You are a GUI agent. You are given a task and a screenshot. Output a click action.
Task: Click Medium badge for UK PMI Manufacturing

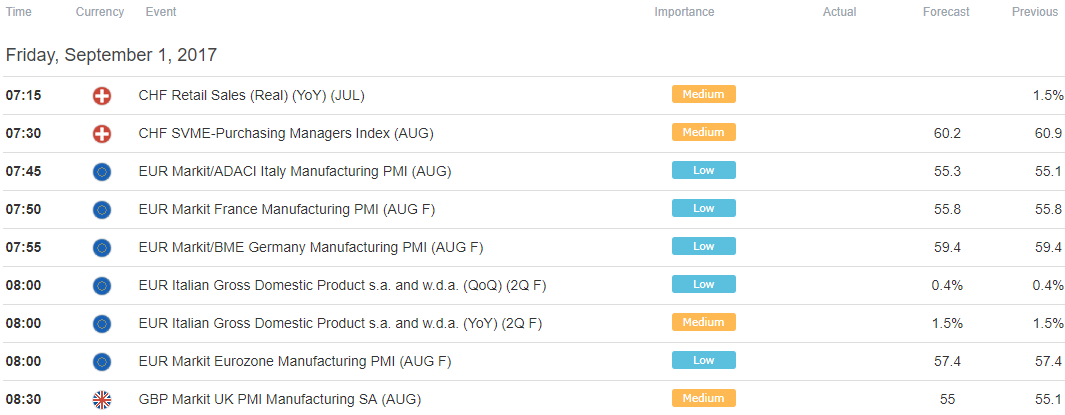click(704, 399)
